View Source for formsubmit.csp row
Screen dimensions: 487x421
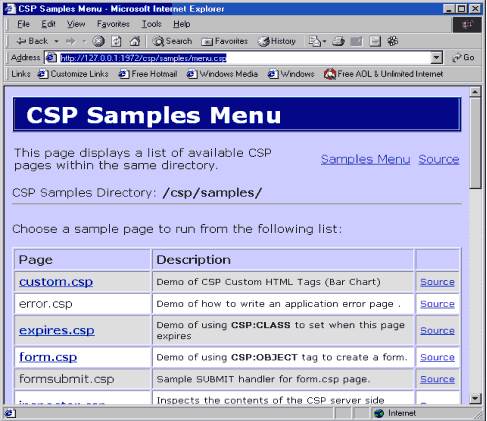pyautogui.click(x=437, y=379)
